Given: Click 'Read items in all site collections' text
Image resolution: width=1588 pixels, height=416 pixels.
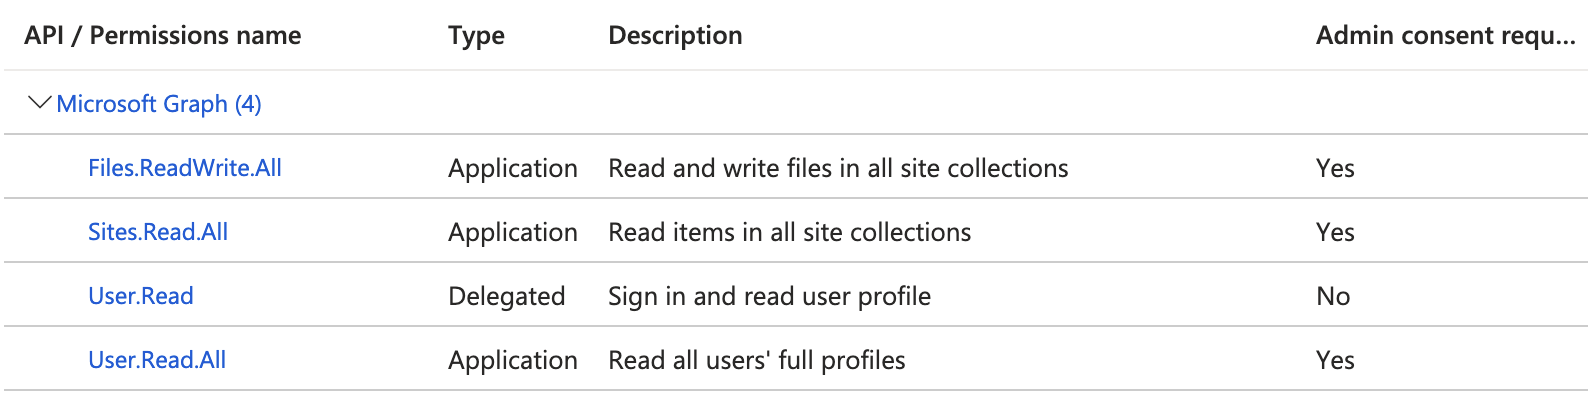Looking at the screenshot, I should 789,232.
